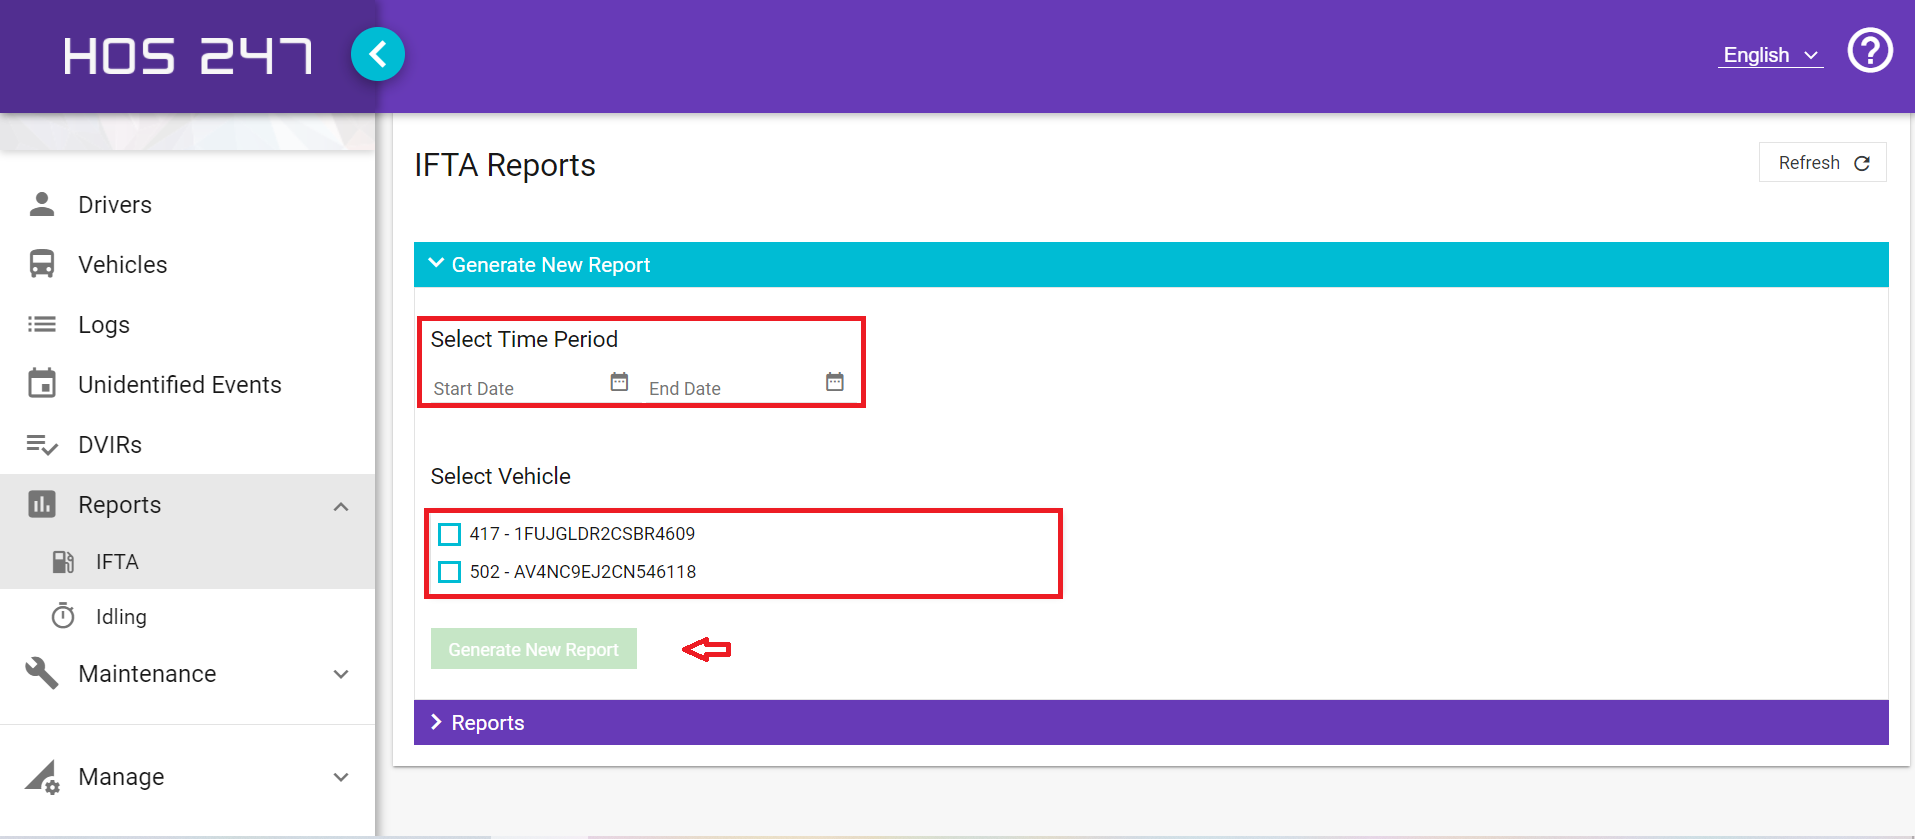The width and height of the screenshot is (1915, 839).
Task: Click the IFTA Reports page heading
Action: tap(505, 165)
